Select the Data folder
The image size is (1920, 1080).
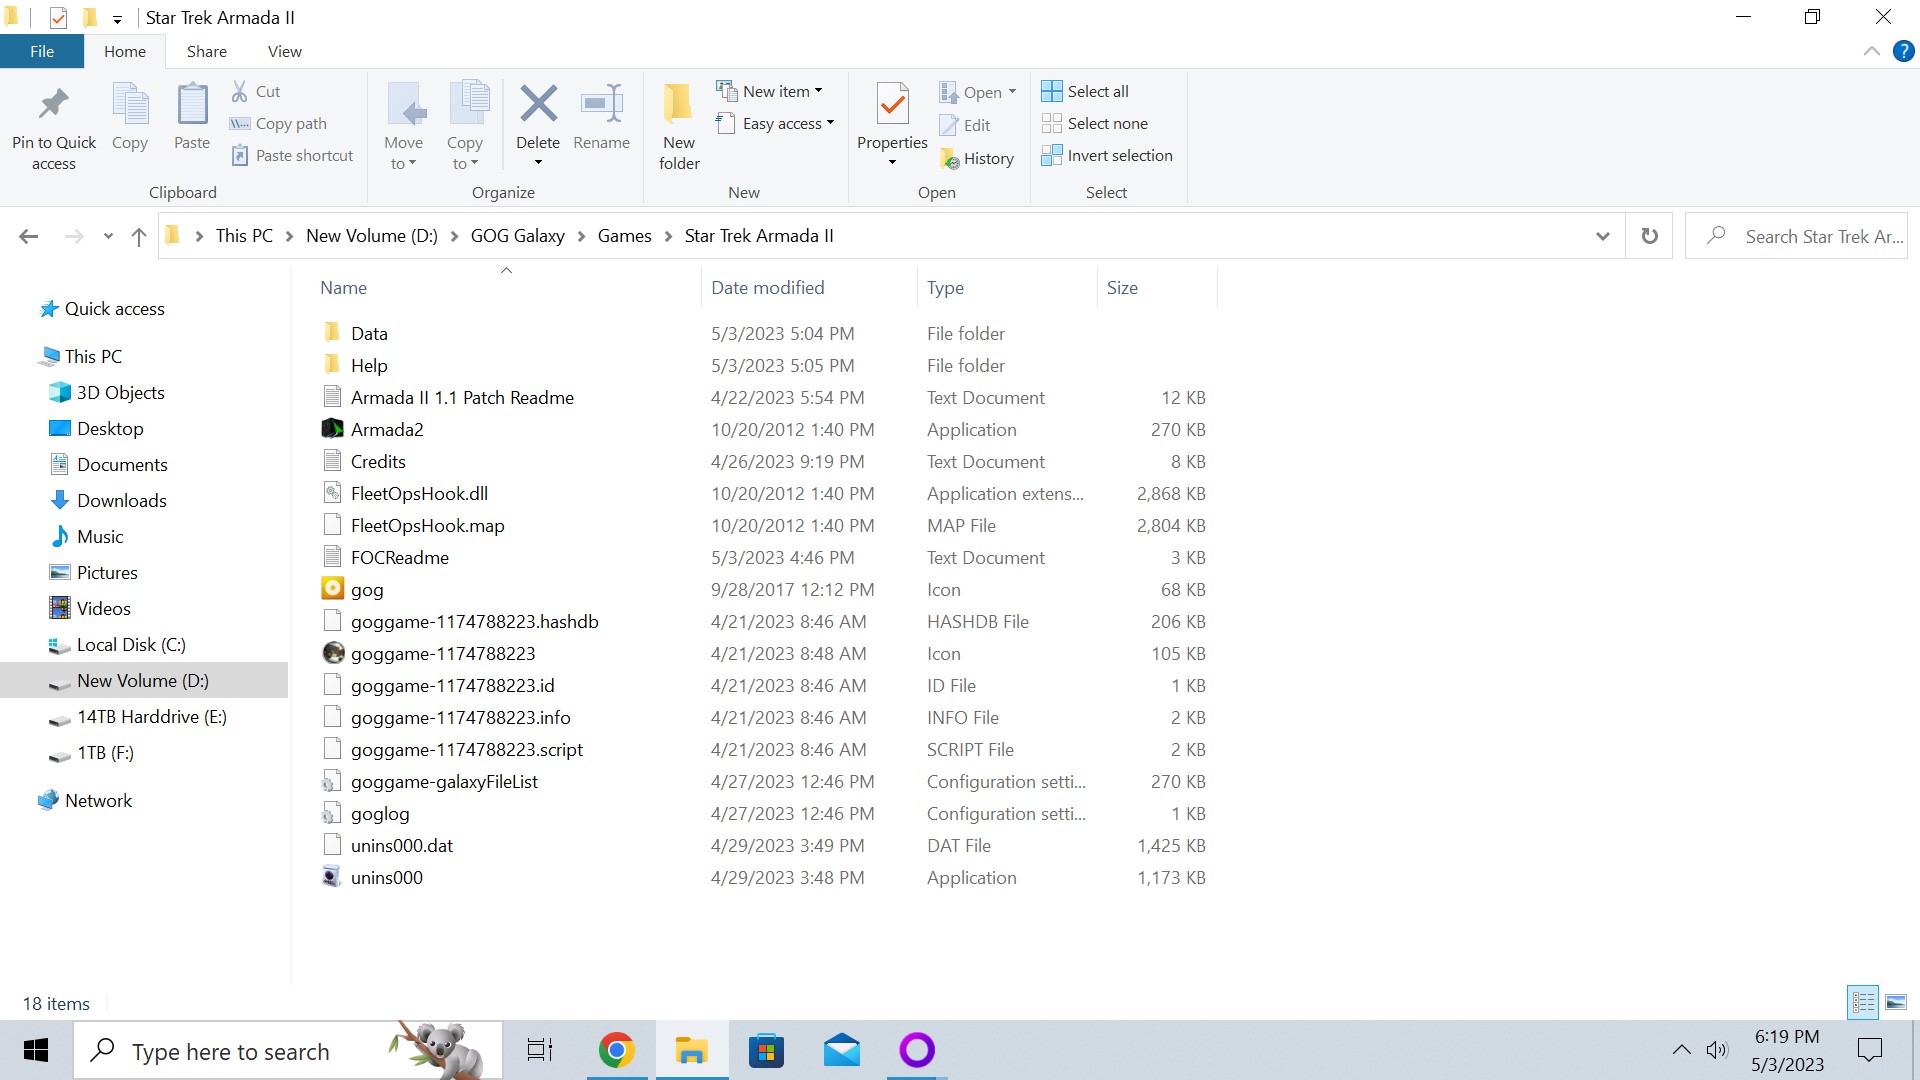point(355,333)
